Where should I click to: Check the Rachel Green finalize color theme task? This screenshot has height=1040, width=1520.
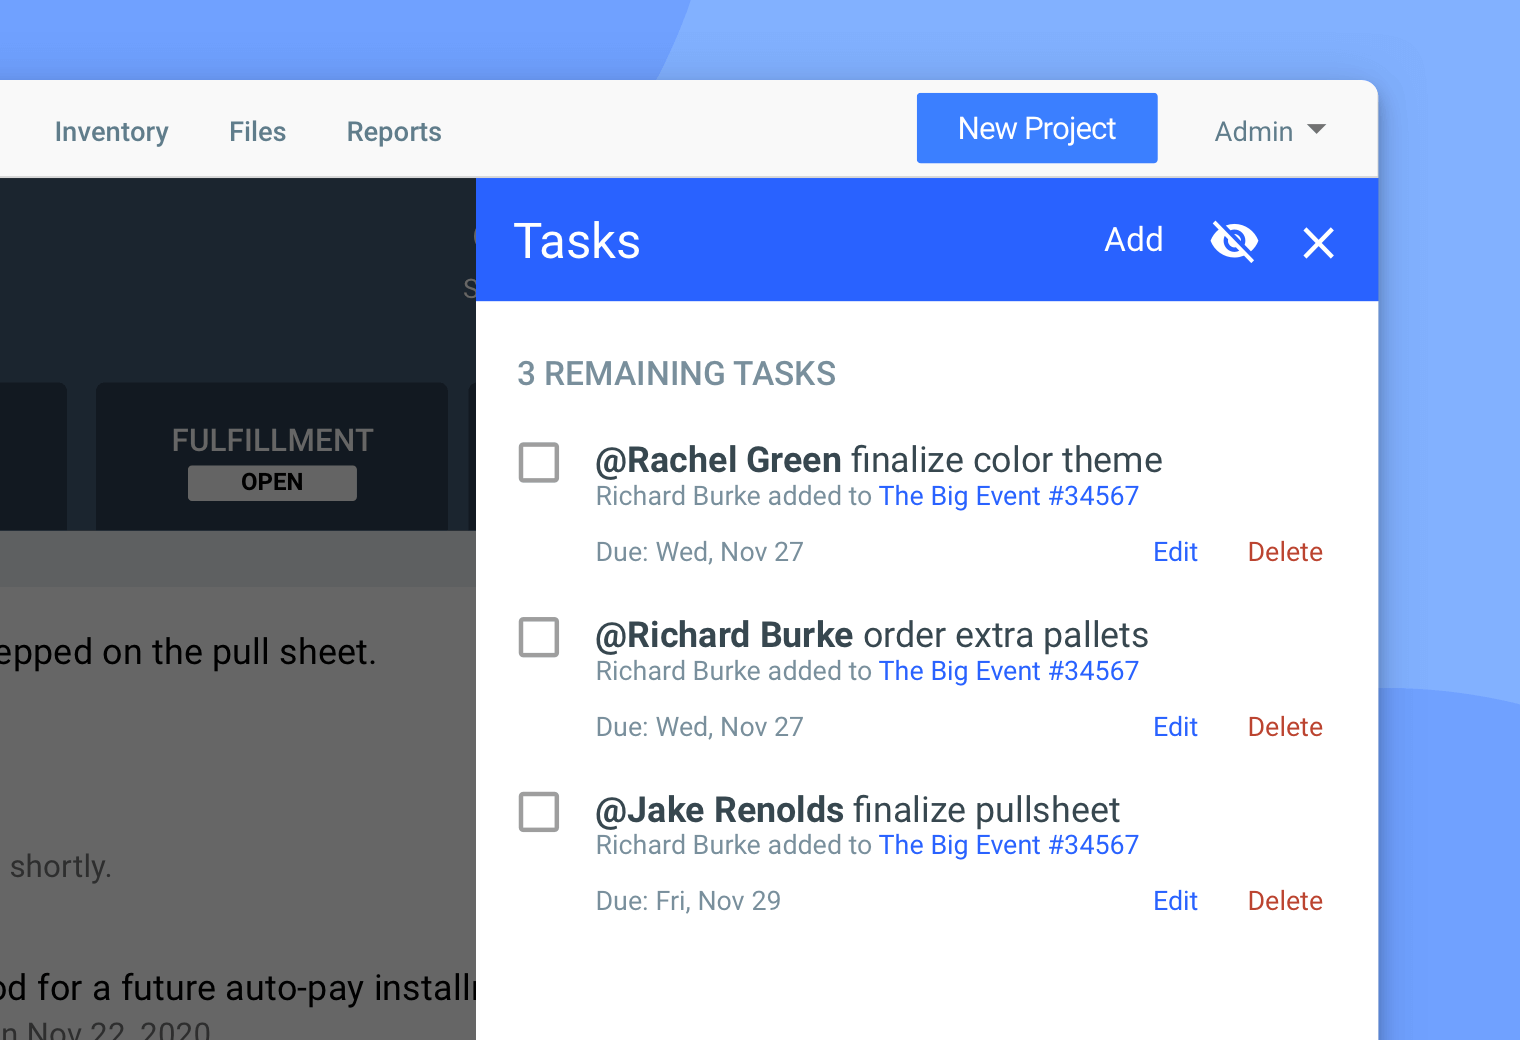539,462
